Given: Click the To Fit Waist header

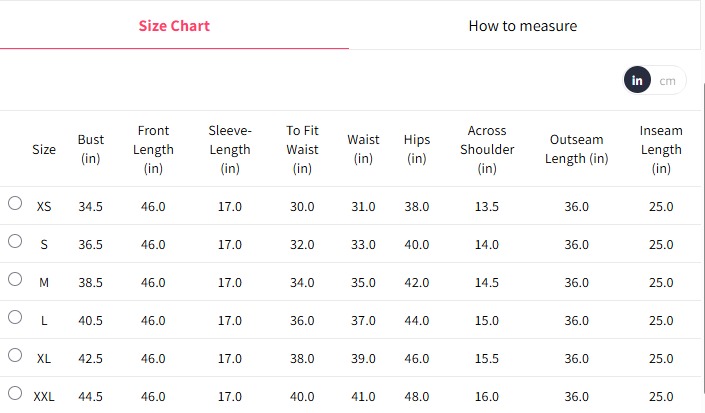Looking at the screenshot, I should (302, 149).
